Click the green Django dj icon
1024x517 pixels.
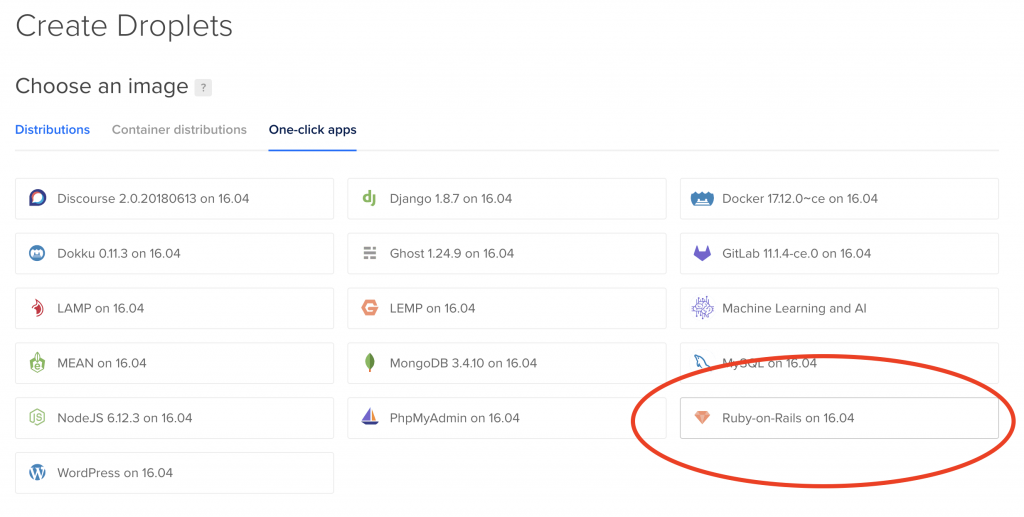coord(370,198)
